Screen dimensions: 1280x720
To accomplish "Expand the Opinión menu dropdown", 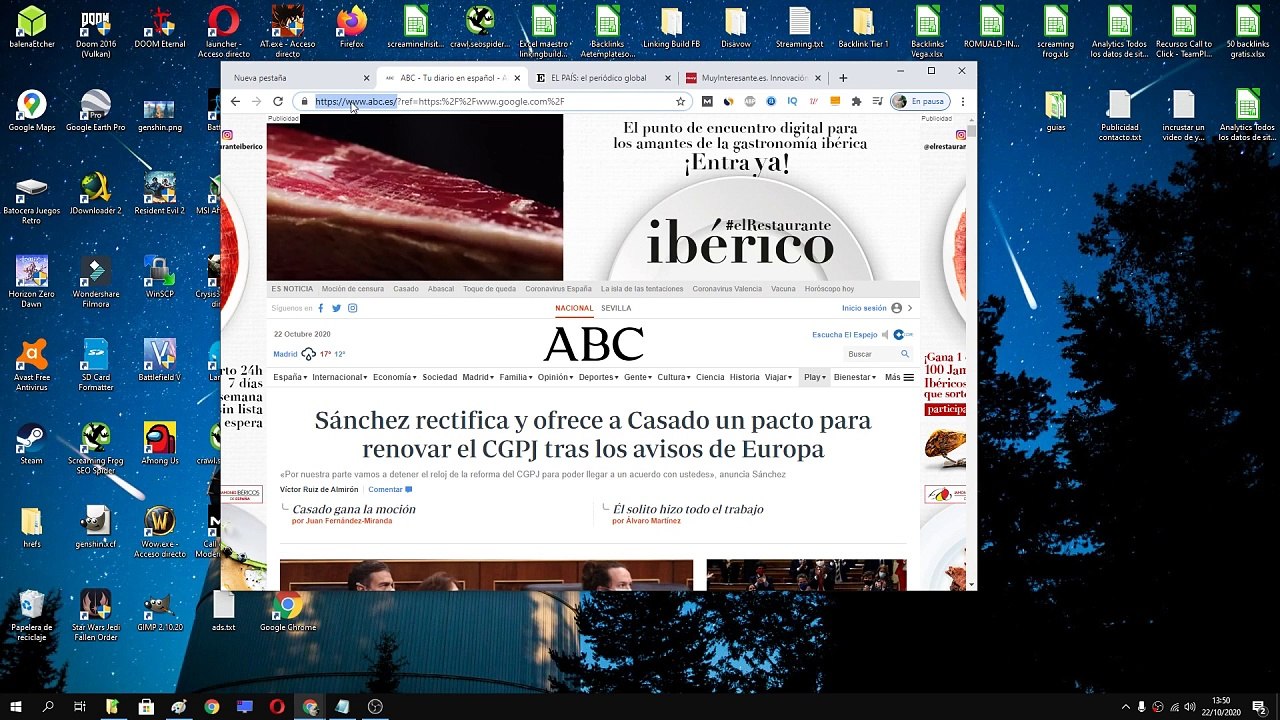I will click(555, 377).
